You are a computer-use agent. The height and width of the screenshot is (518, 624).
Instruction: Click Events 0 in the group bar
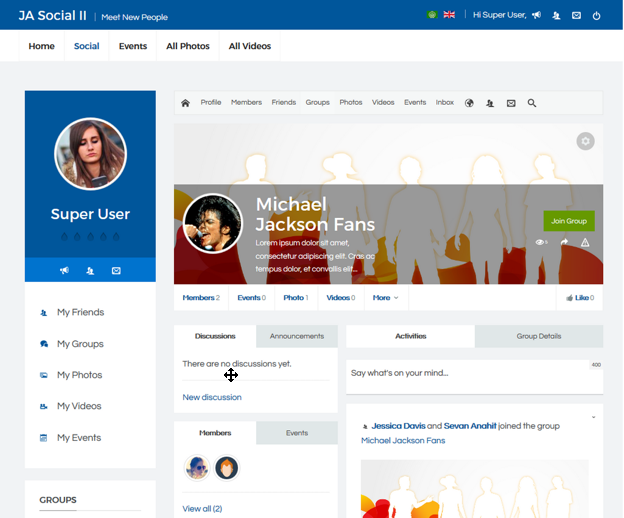(252, 298)
